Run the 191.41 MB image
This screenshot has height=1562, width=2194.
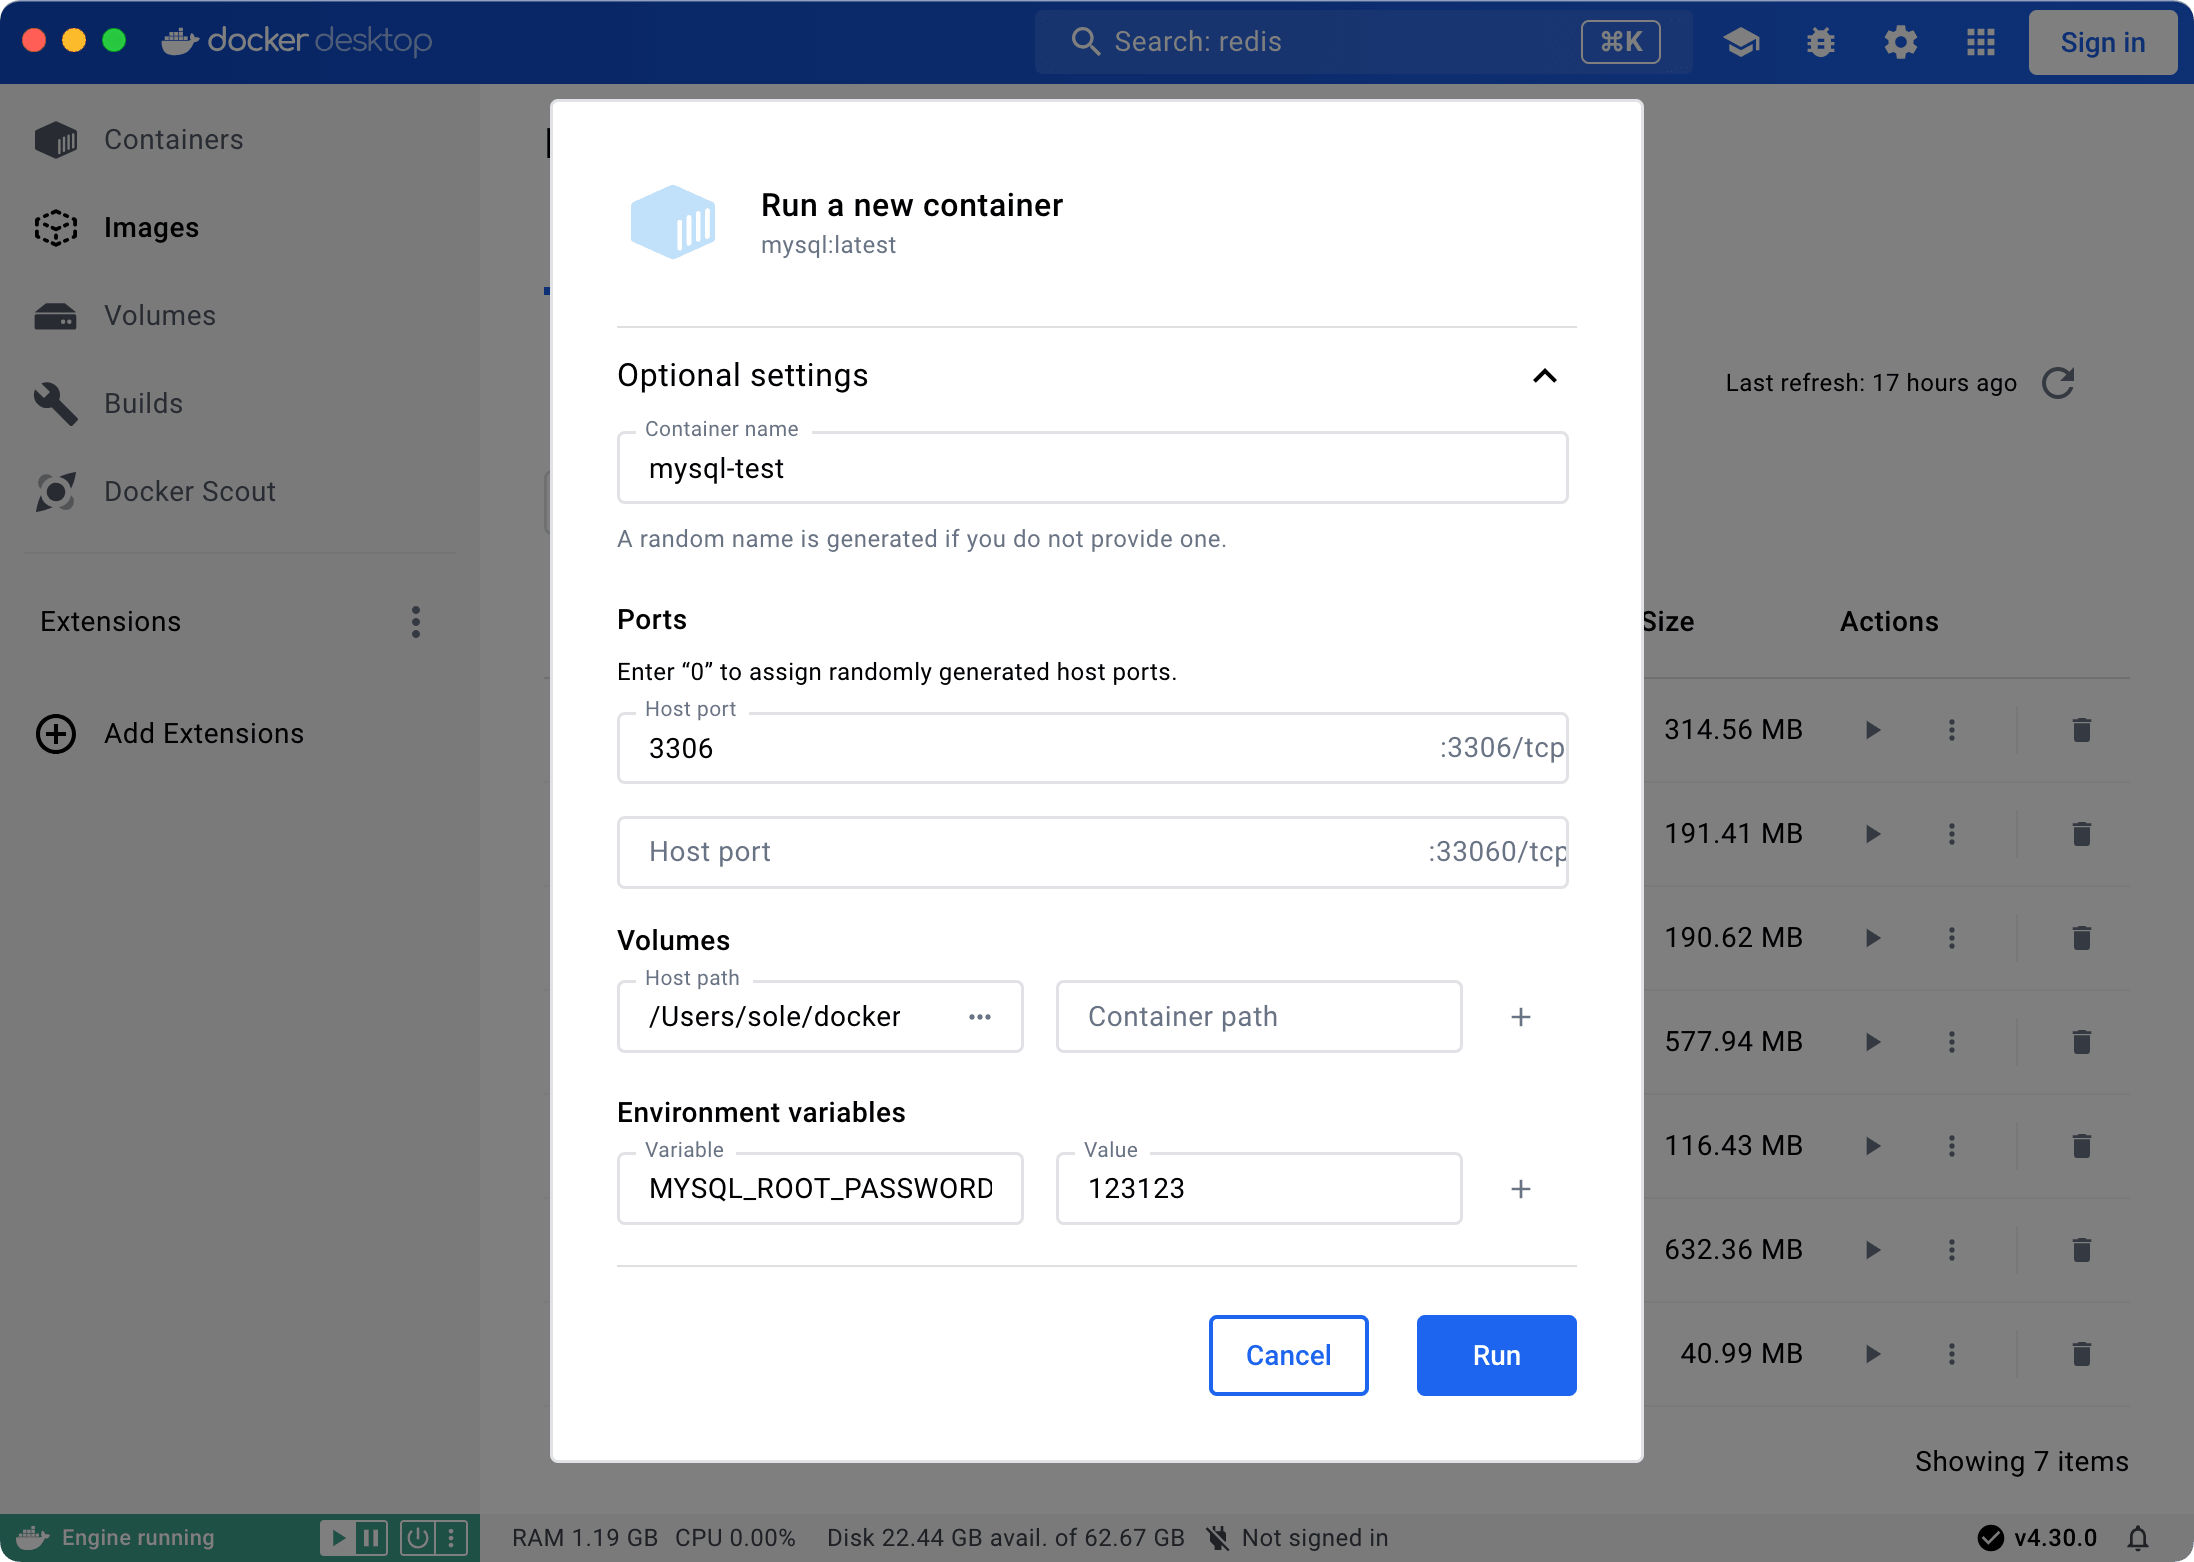pos(1873,834)
